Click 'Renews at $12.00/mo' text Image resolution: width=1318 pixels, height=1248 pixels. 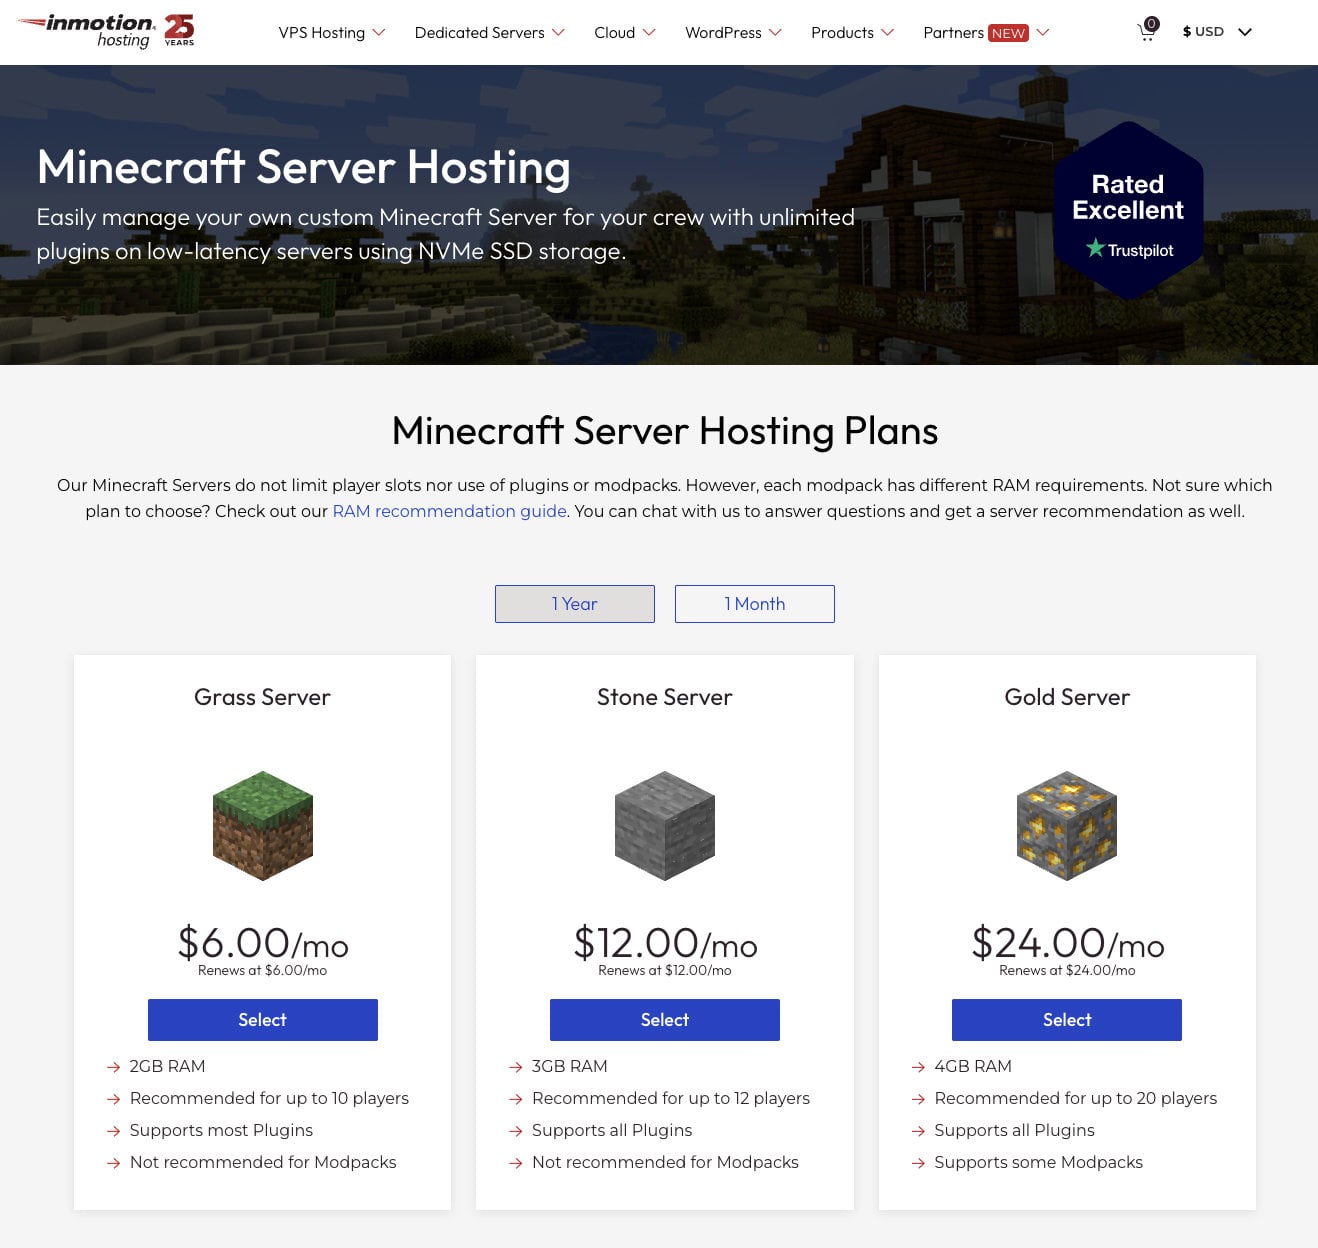(x=665, y=970)
